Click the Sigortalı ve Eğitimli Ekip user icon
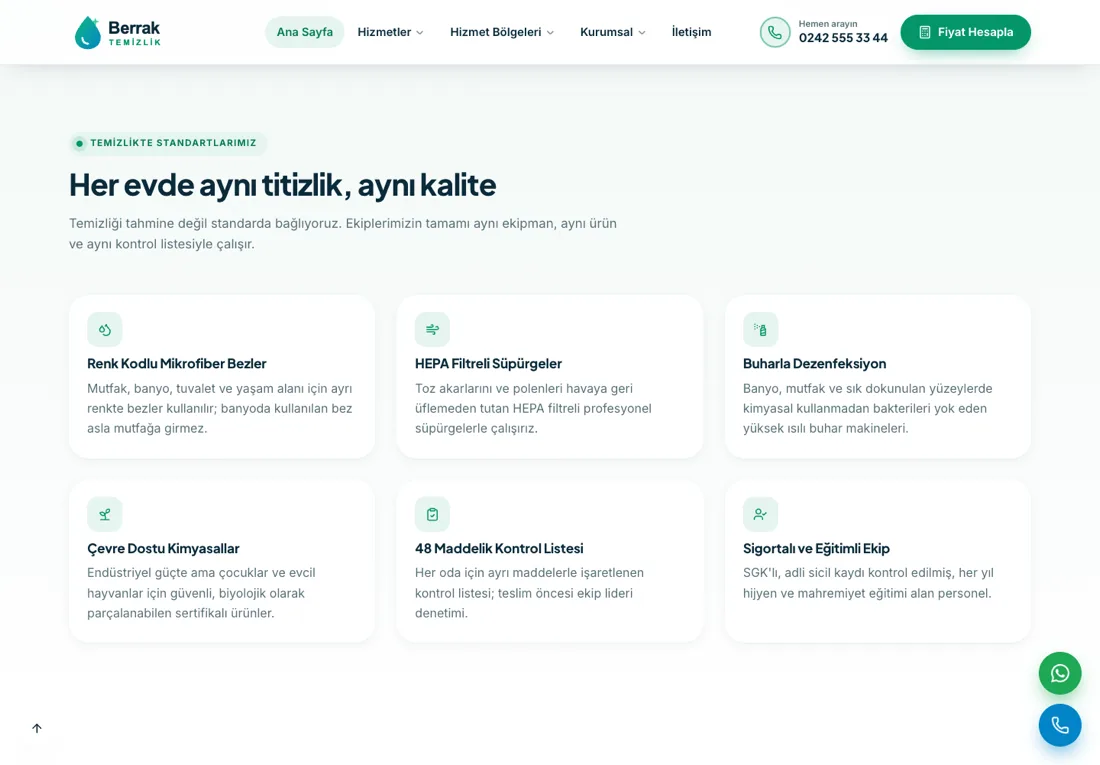 [760, 514]
